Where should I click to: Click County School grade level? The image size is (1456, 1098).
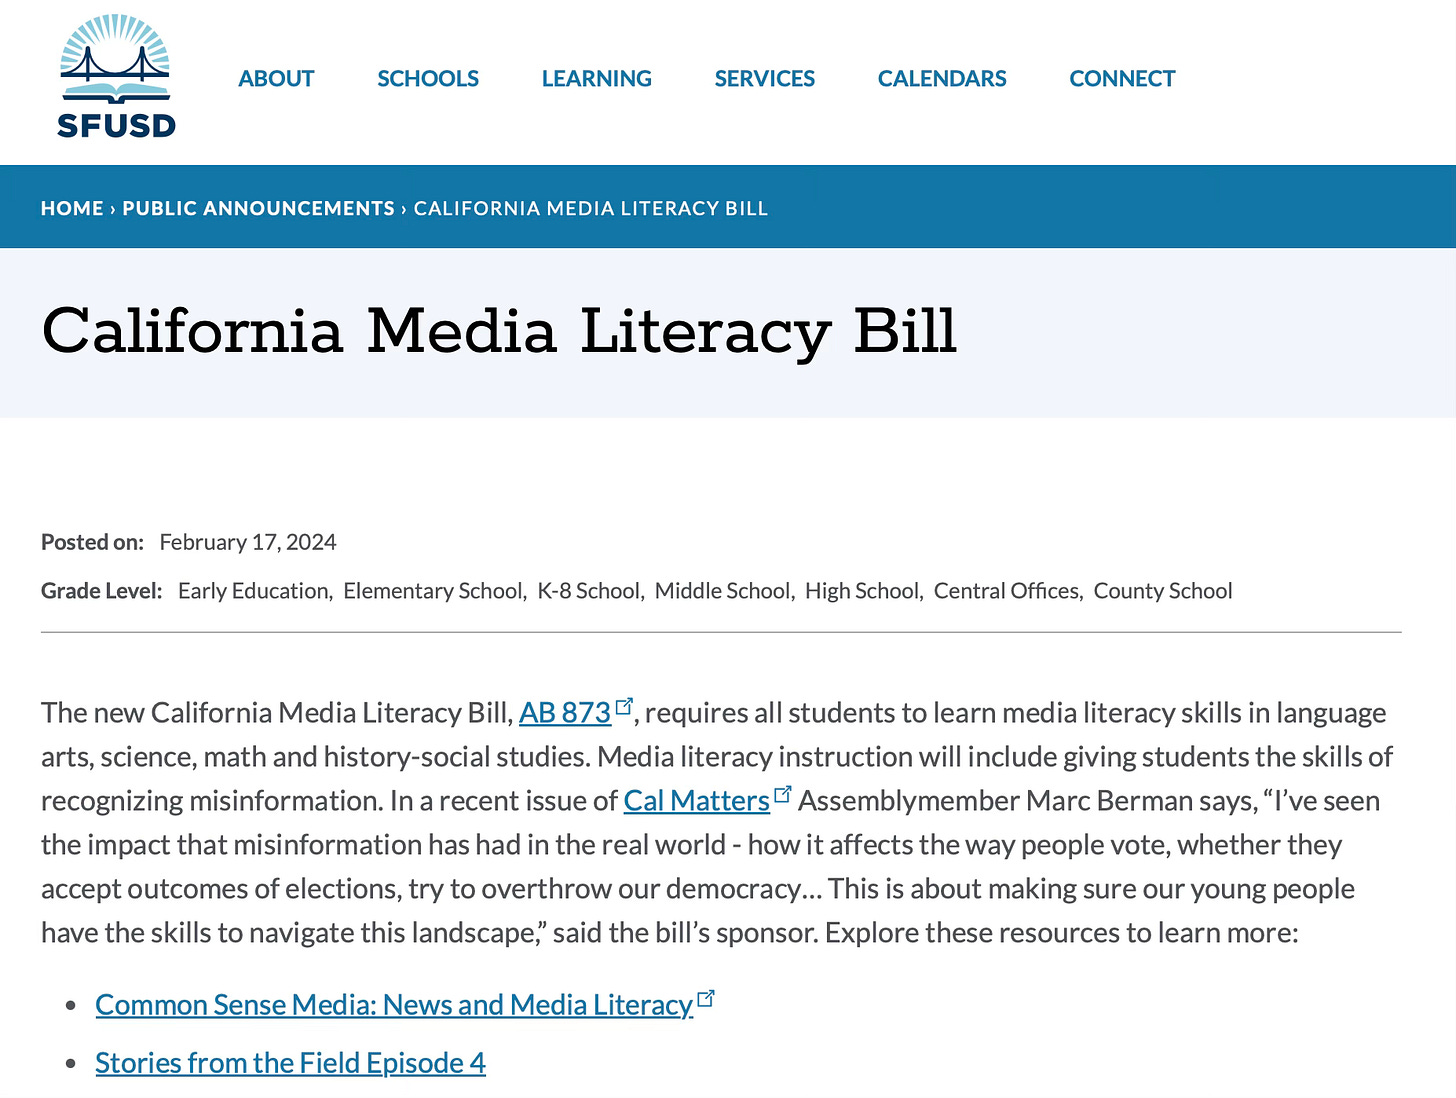tap(1163, 591)
